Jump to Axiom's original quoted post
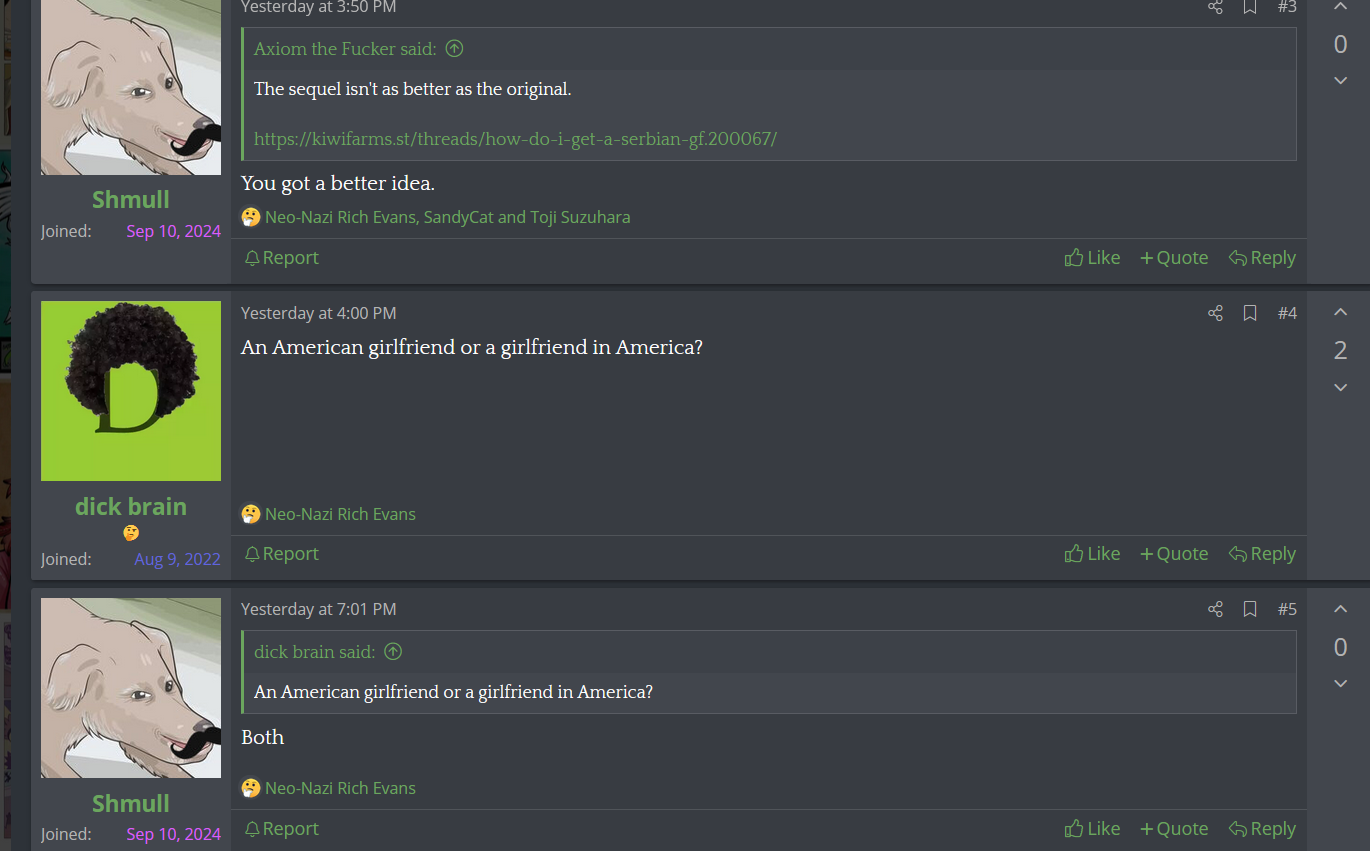Viewport: 1370px width, 851px height. pyautogui.click(x=454, y=49)
